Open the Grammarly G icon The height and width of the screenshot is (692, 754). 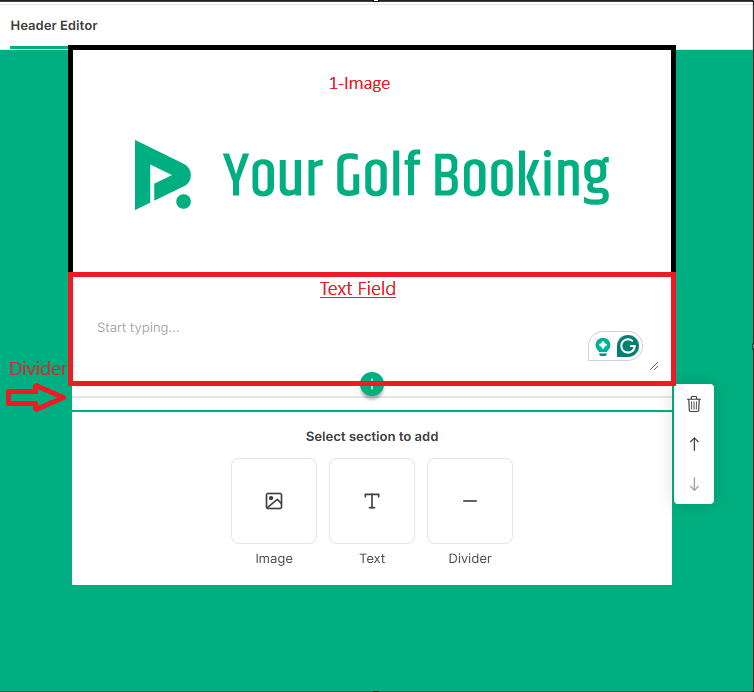click(x=628, y=346)
